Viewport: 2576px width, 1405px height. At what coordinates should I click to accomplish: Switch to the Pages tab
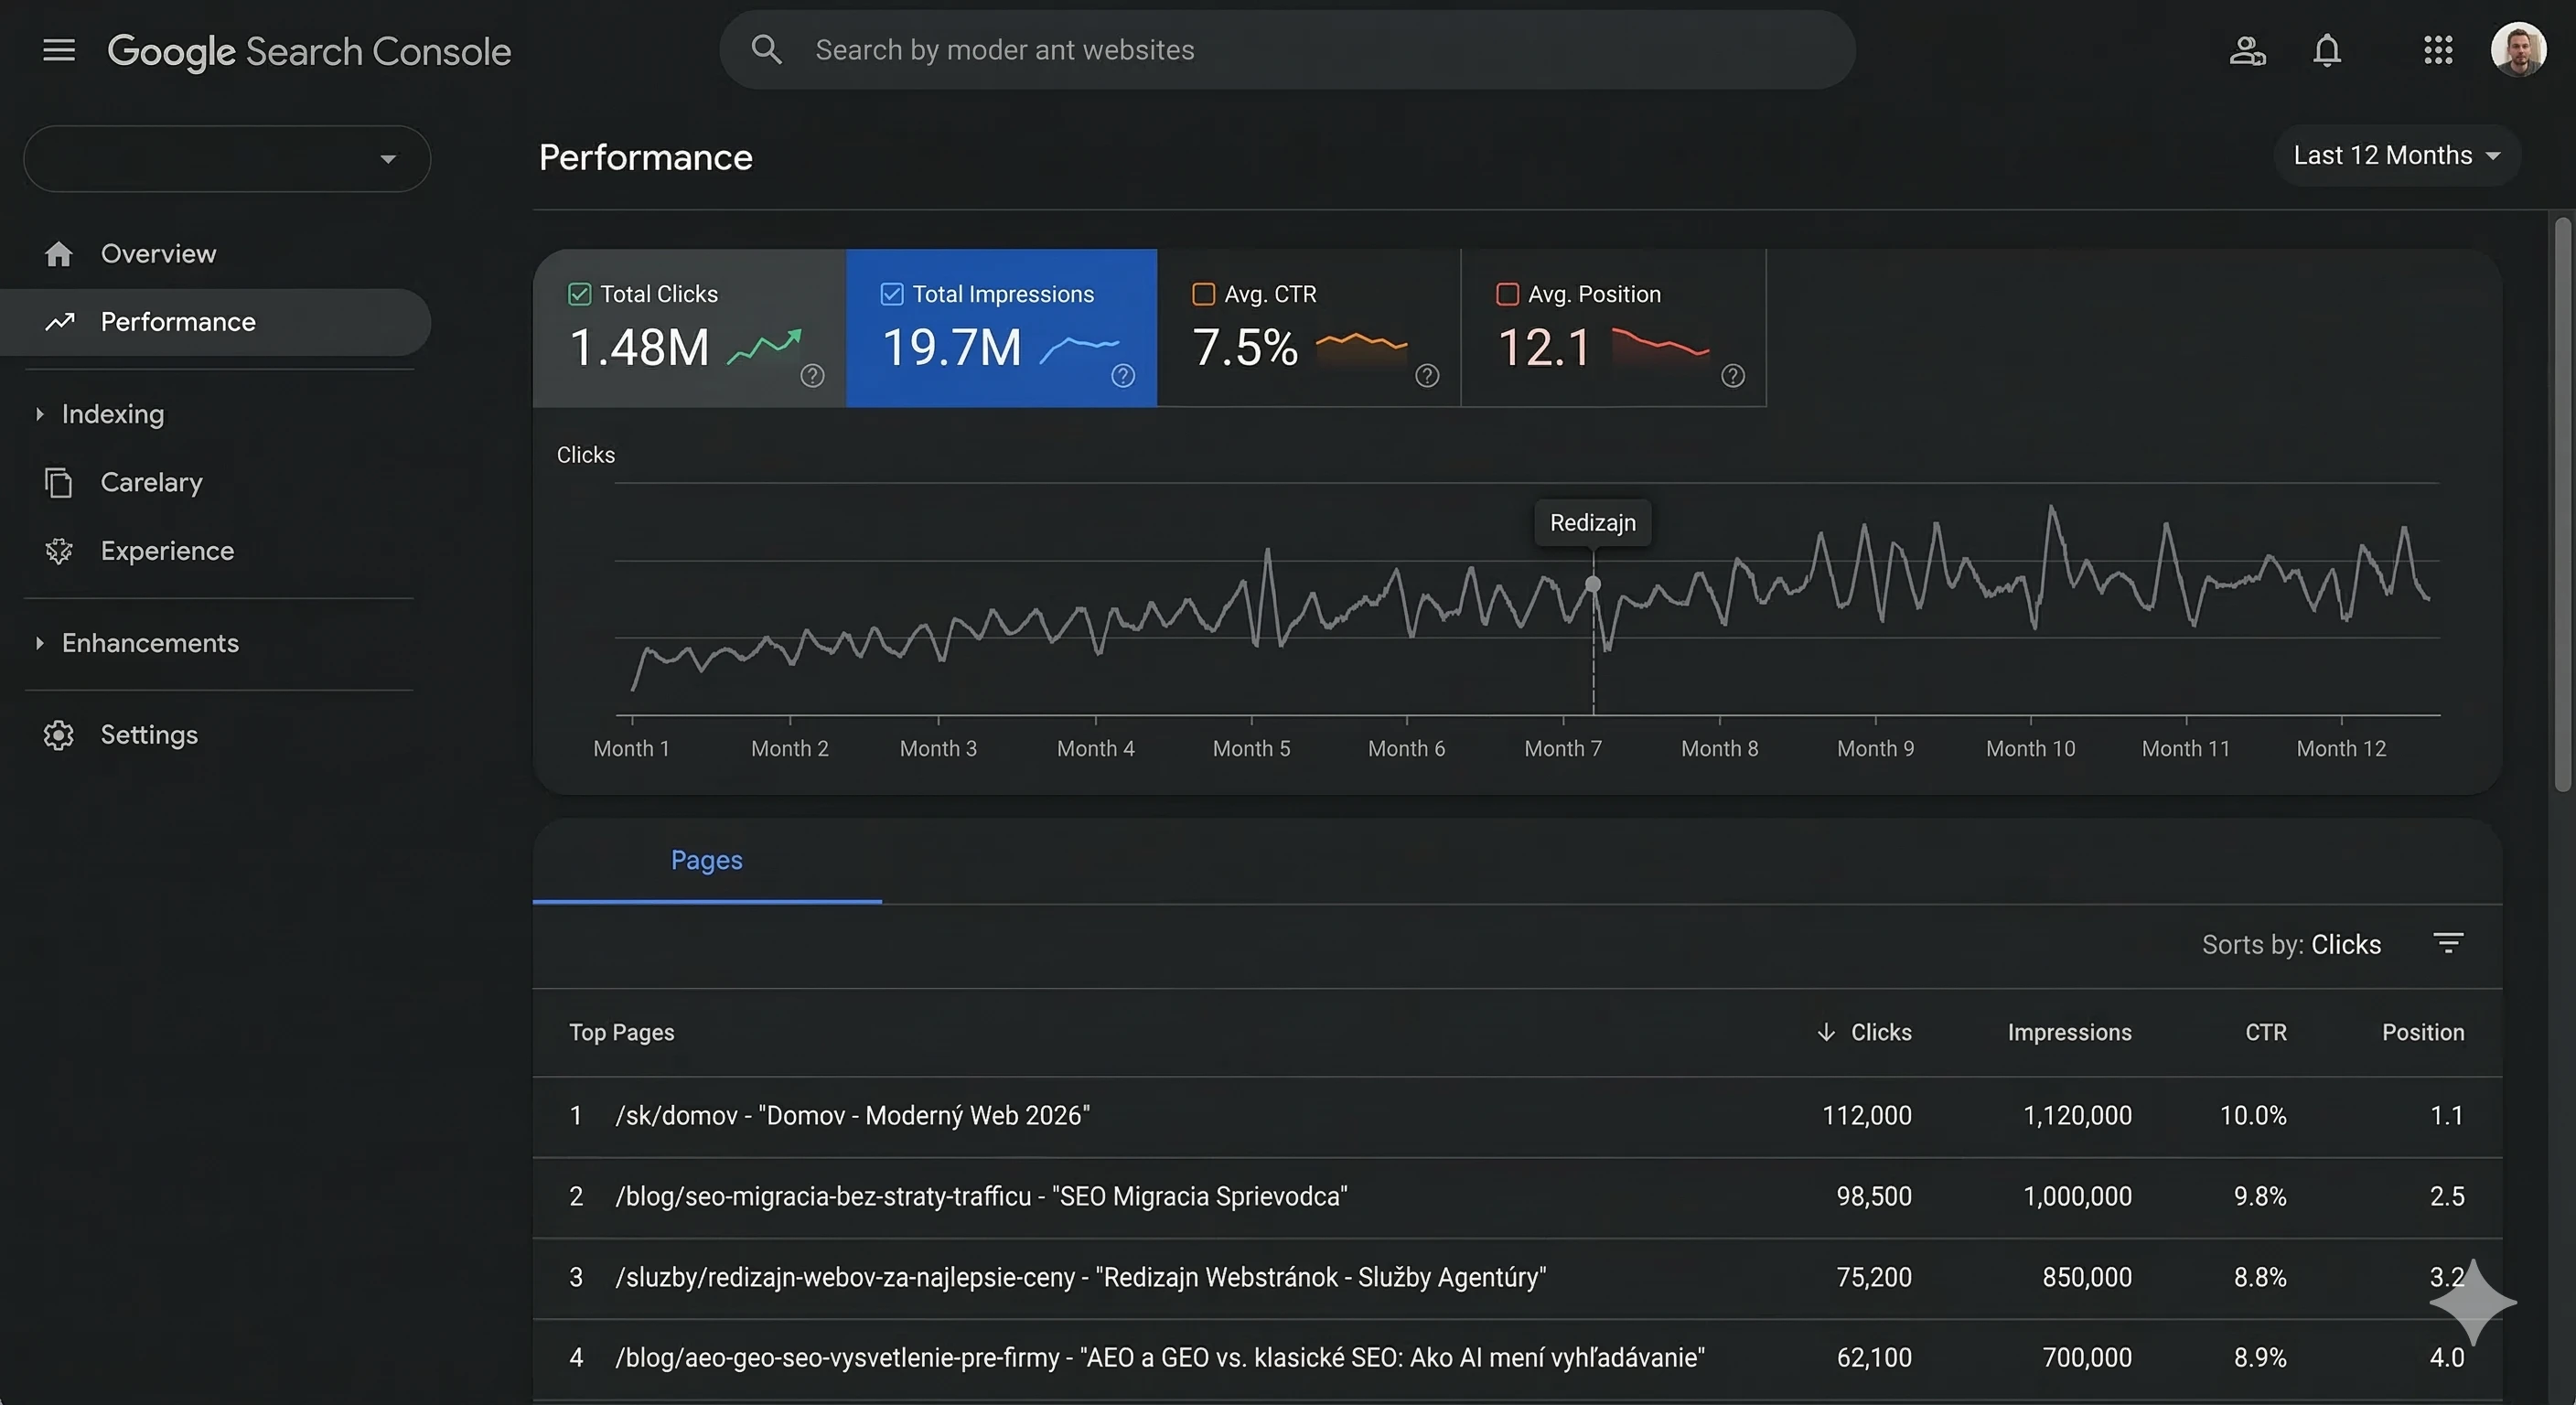[706, 861]
